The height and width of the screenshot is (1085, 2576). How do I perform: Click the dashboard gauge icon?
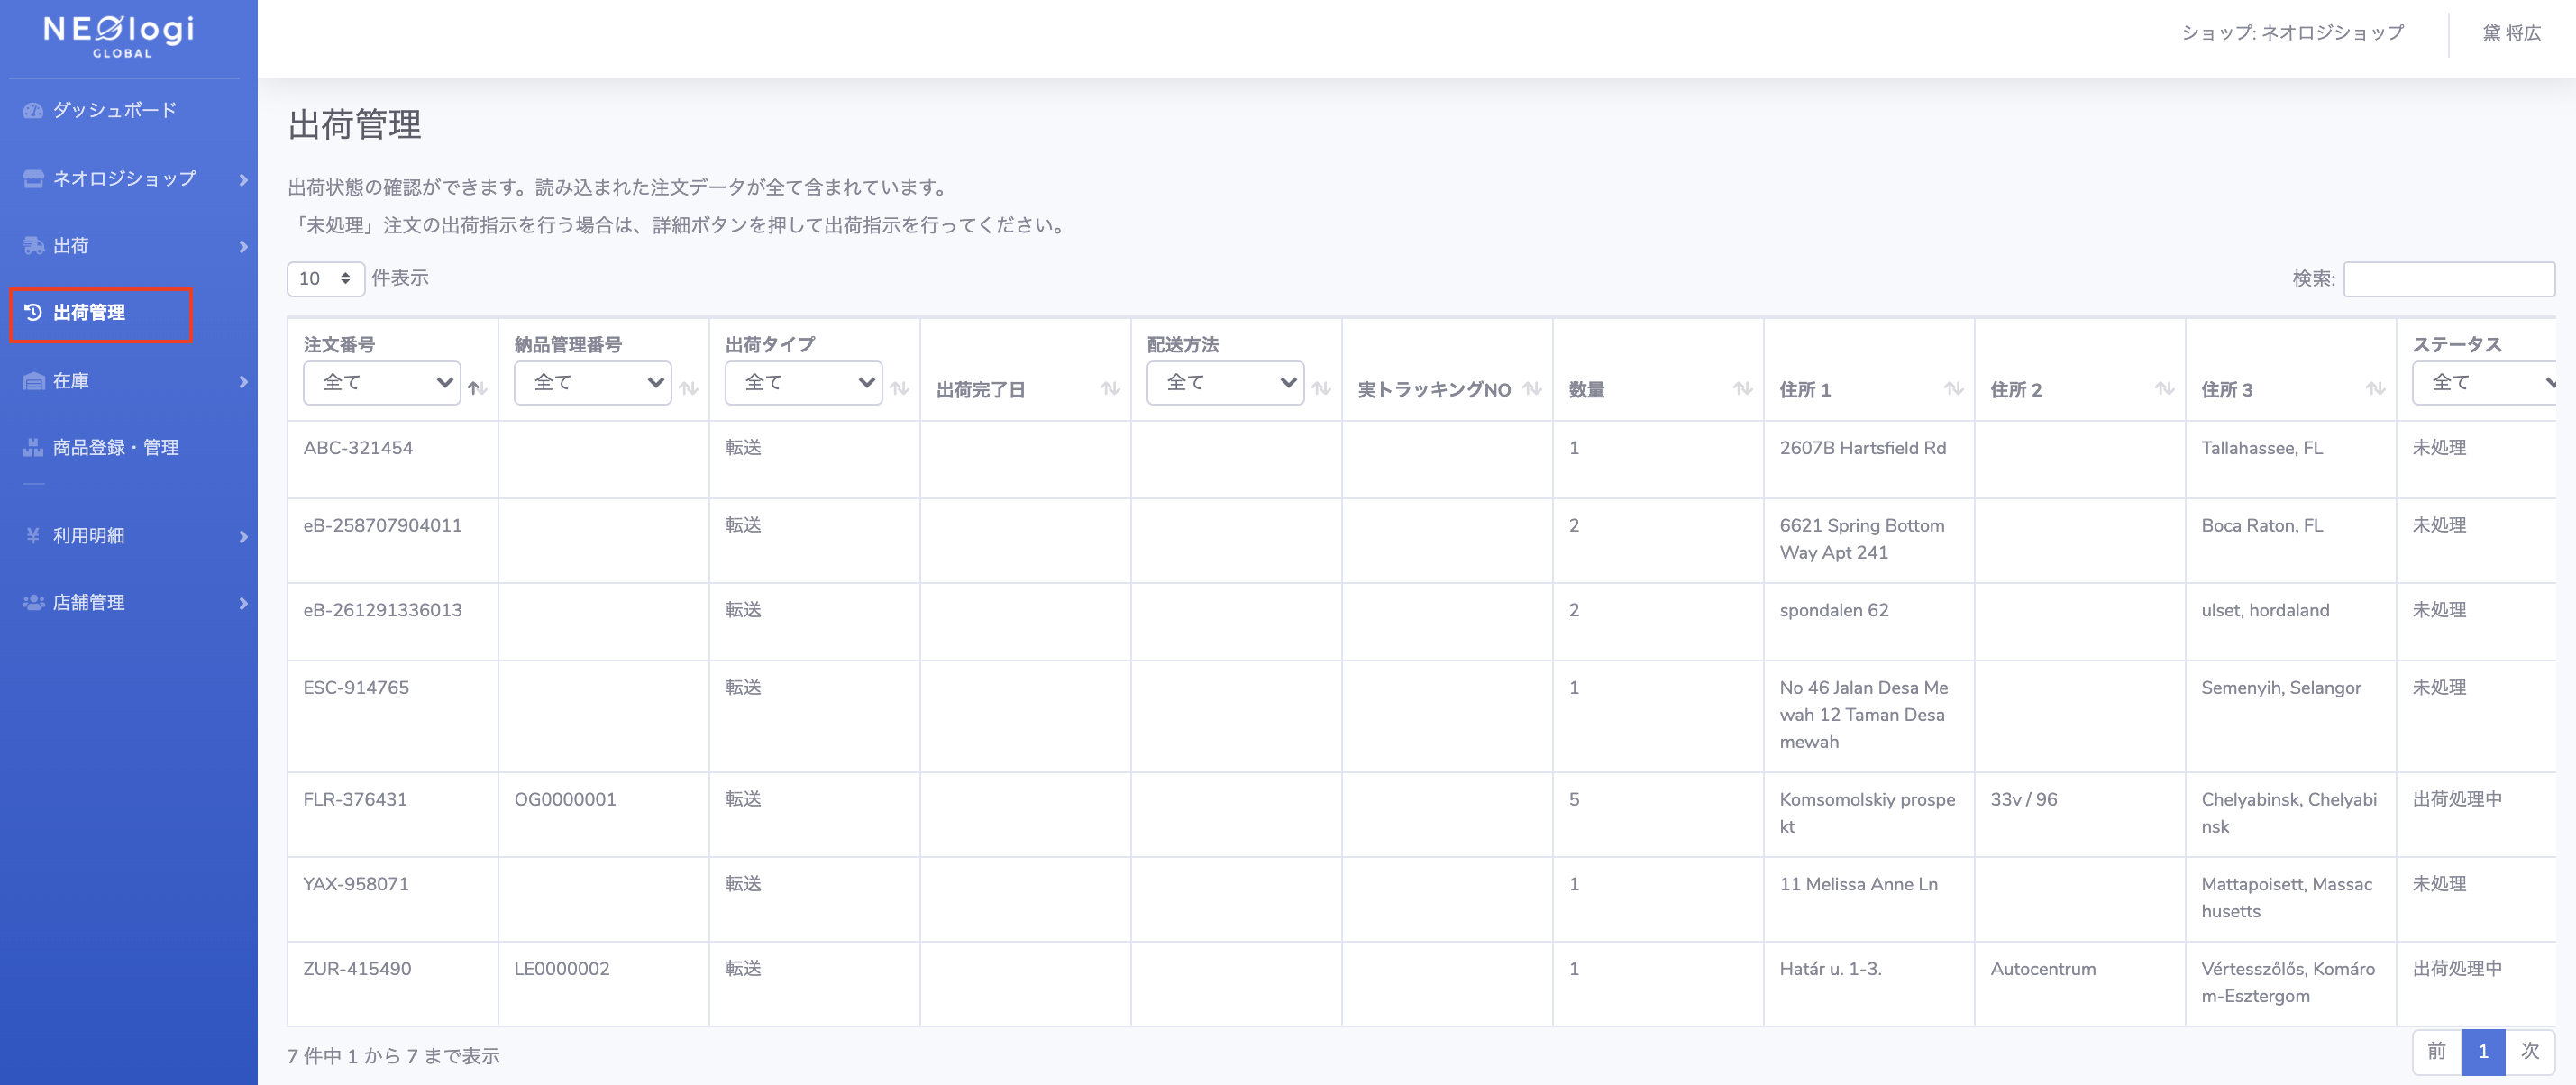click(x=33, y=111)
